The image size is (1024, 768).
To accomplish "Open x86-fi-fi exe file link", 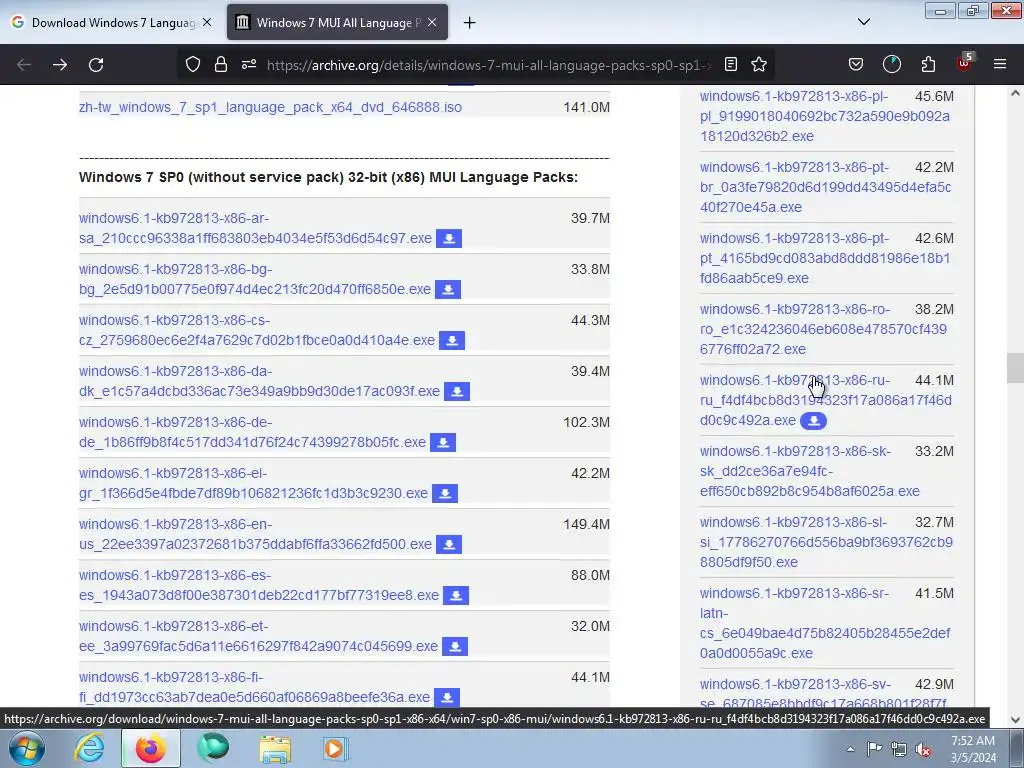I will tap(254, 686).
